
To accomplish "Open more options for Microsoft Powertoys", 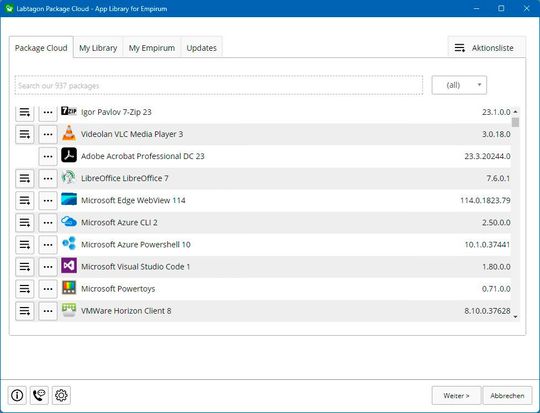I will click(48, 288).
